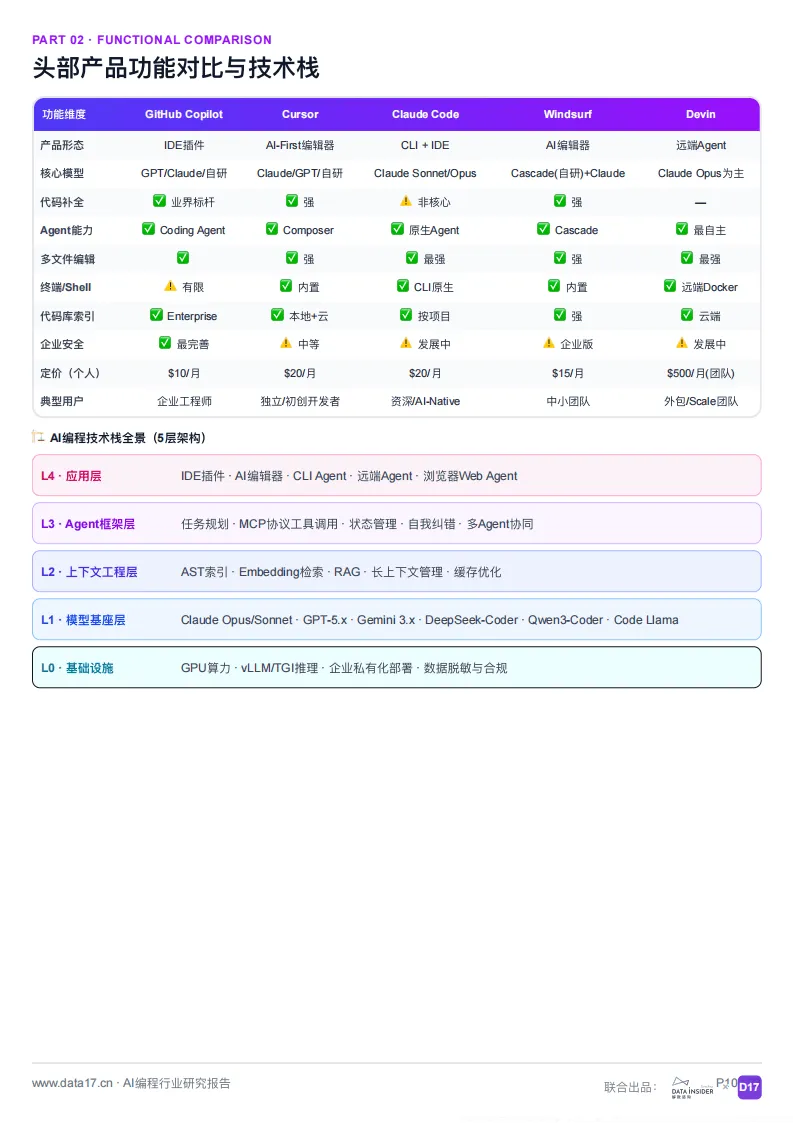Click the L1 · 模型基座层 label

click(83, 620)
